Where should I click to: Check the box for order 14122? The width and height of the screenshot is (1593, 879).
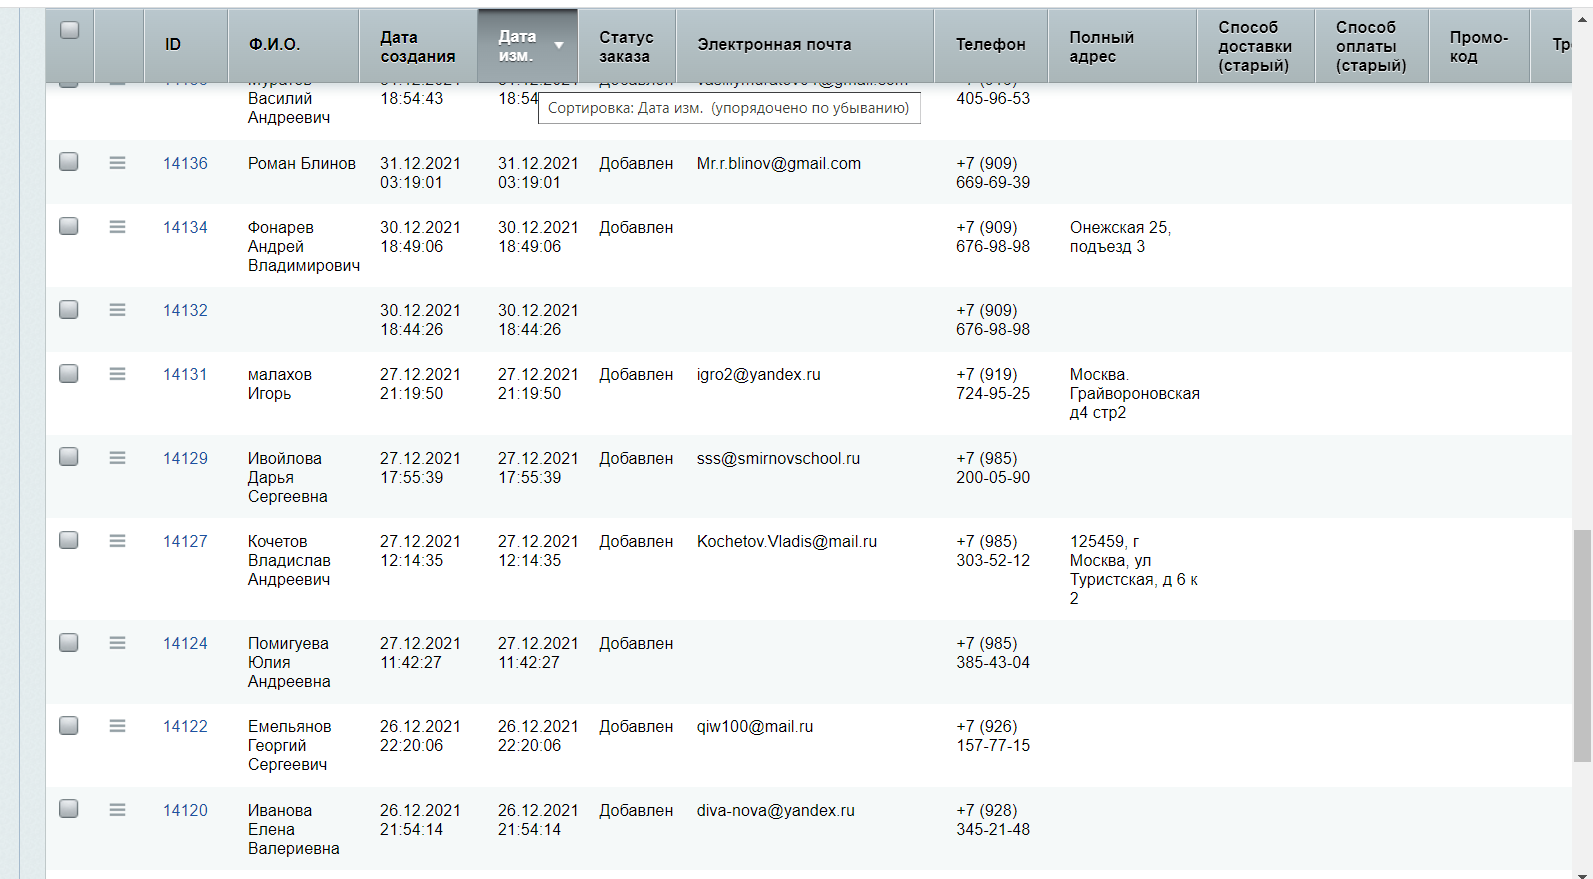(69, 725)
